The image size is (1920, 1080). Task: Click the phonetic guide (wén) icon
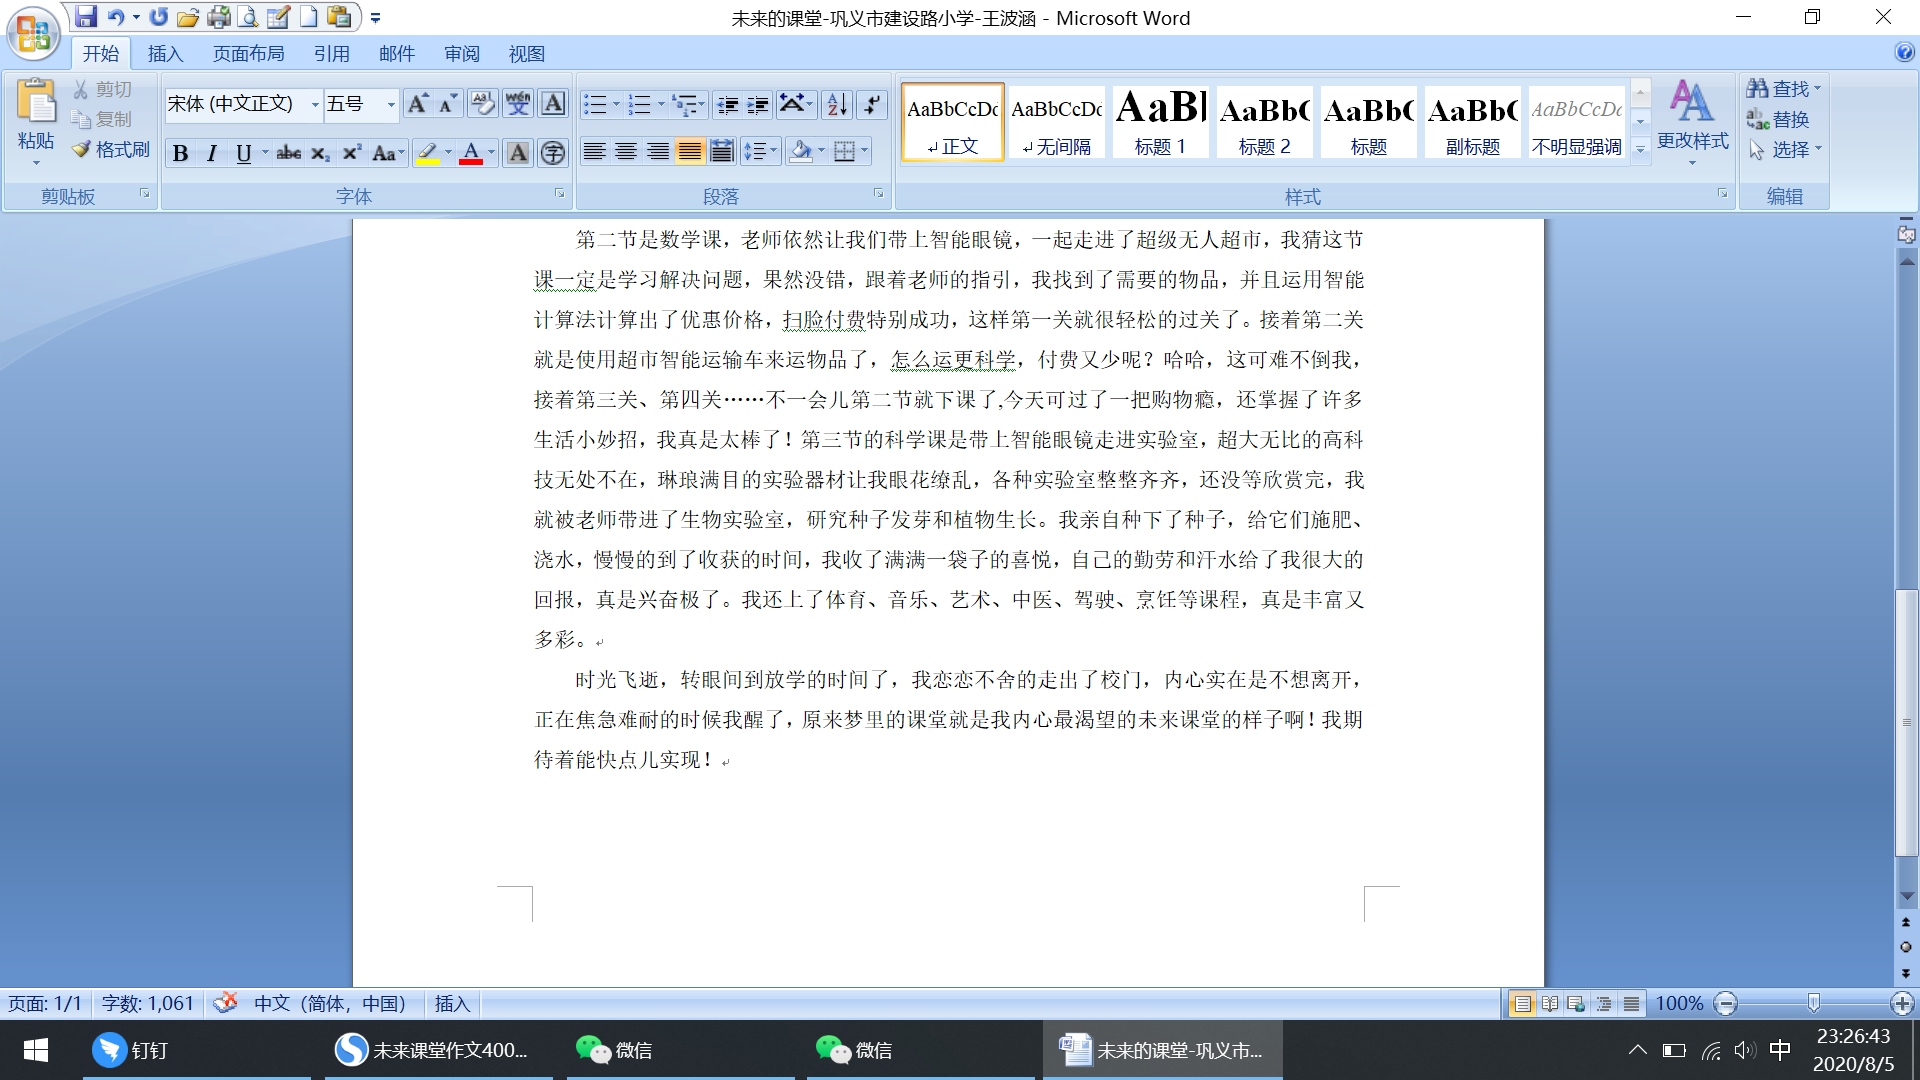[518, 104]
